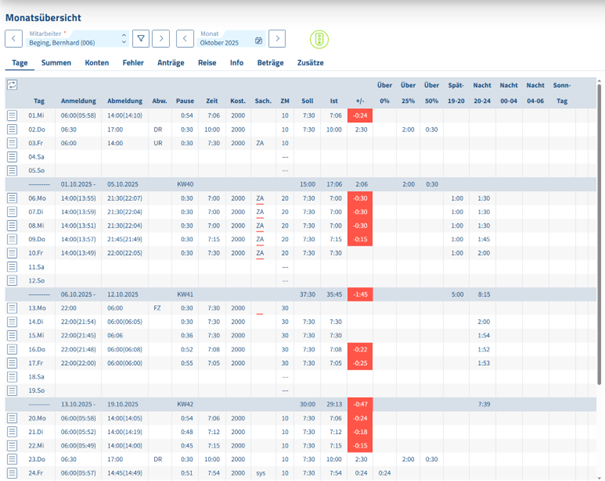The image size is (605, 481).
Task: Click the table settings icon above the Tag column
Action: (12, 86)
